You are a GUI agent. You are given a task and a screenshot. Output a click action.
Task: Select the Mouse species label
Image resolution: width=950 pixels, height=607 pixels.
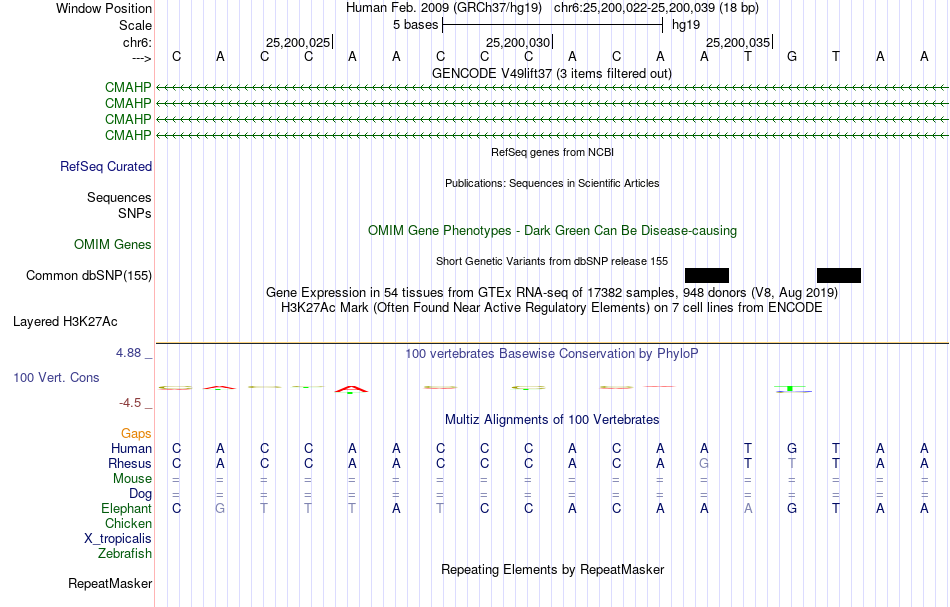pos(132,479)
